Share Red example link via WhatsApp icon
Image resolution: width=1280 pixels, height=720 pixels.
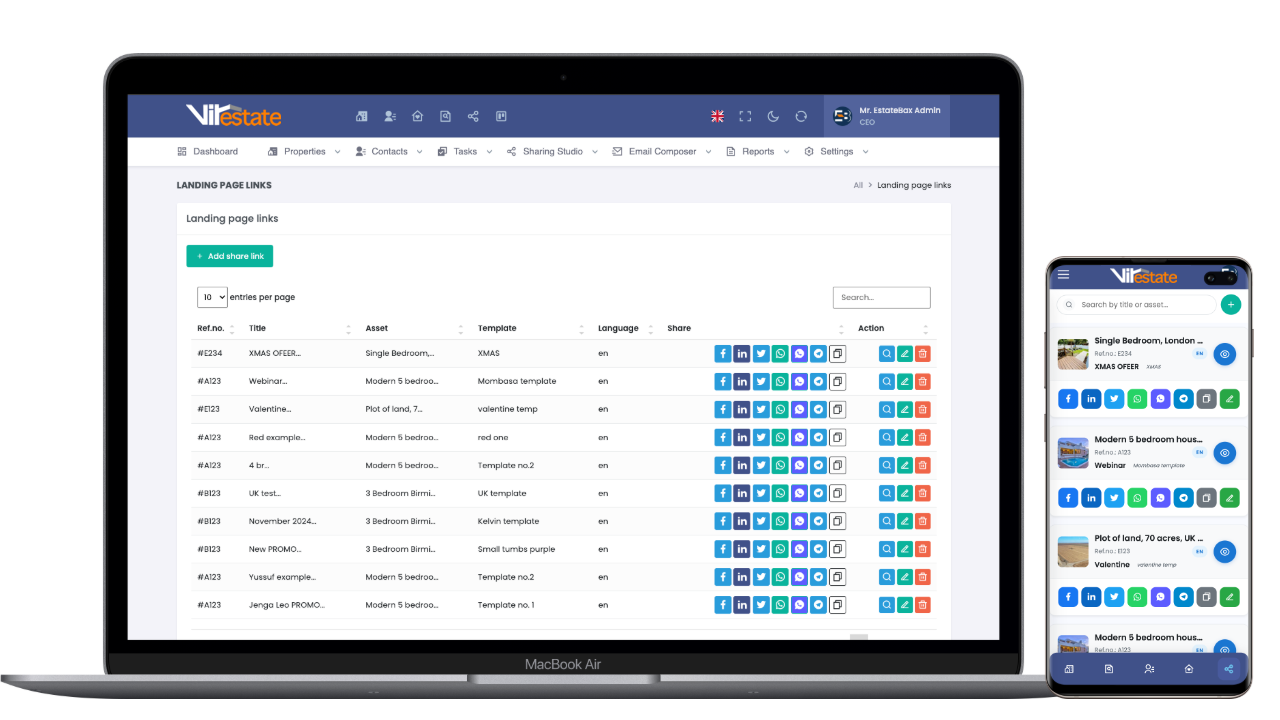pos(780,437)
